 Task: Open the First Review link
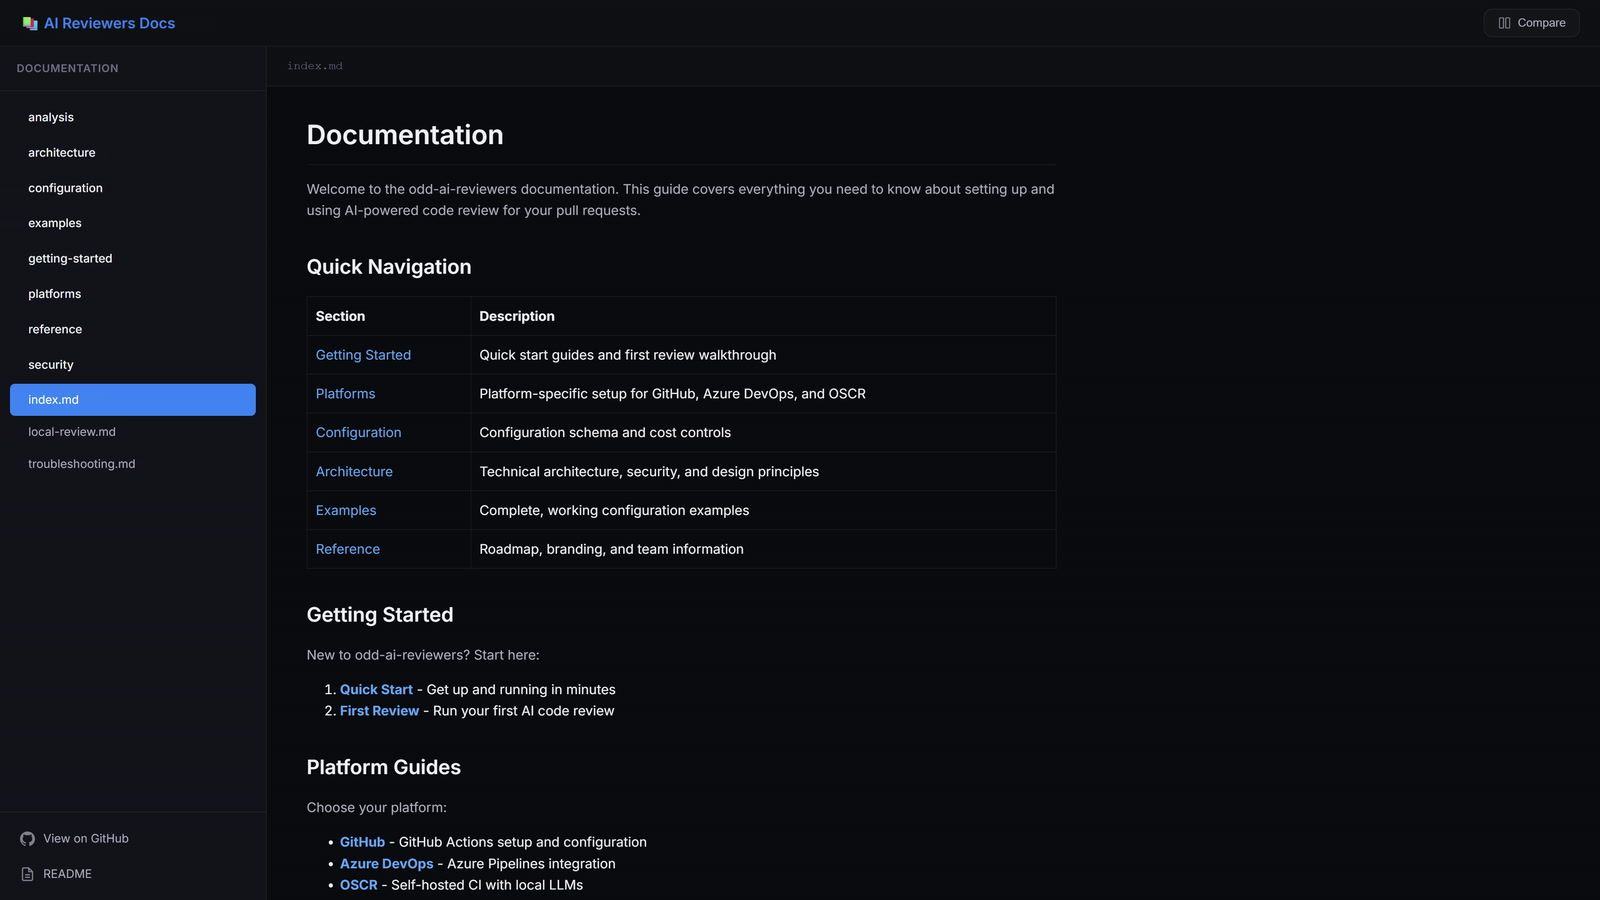[x=379, y=711]
